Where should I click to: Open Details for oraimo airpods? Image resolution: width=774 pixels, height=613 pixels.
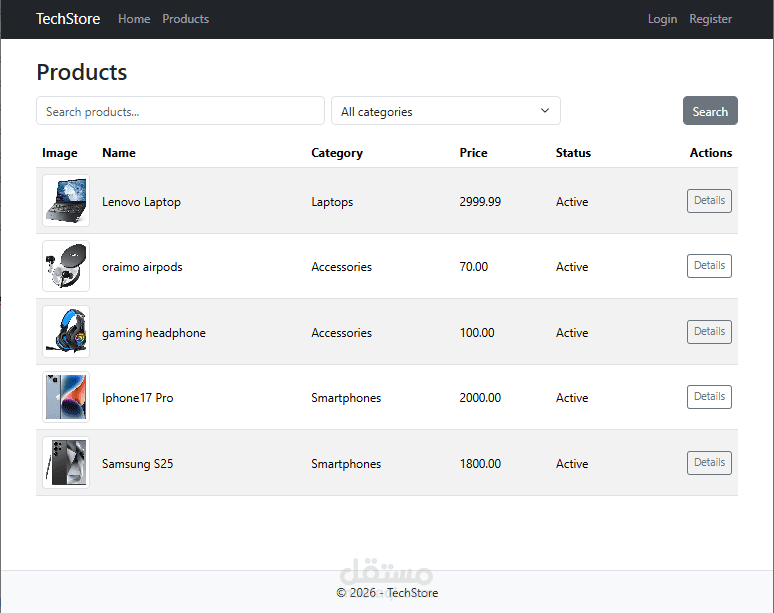click(x=709, y=266)
